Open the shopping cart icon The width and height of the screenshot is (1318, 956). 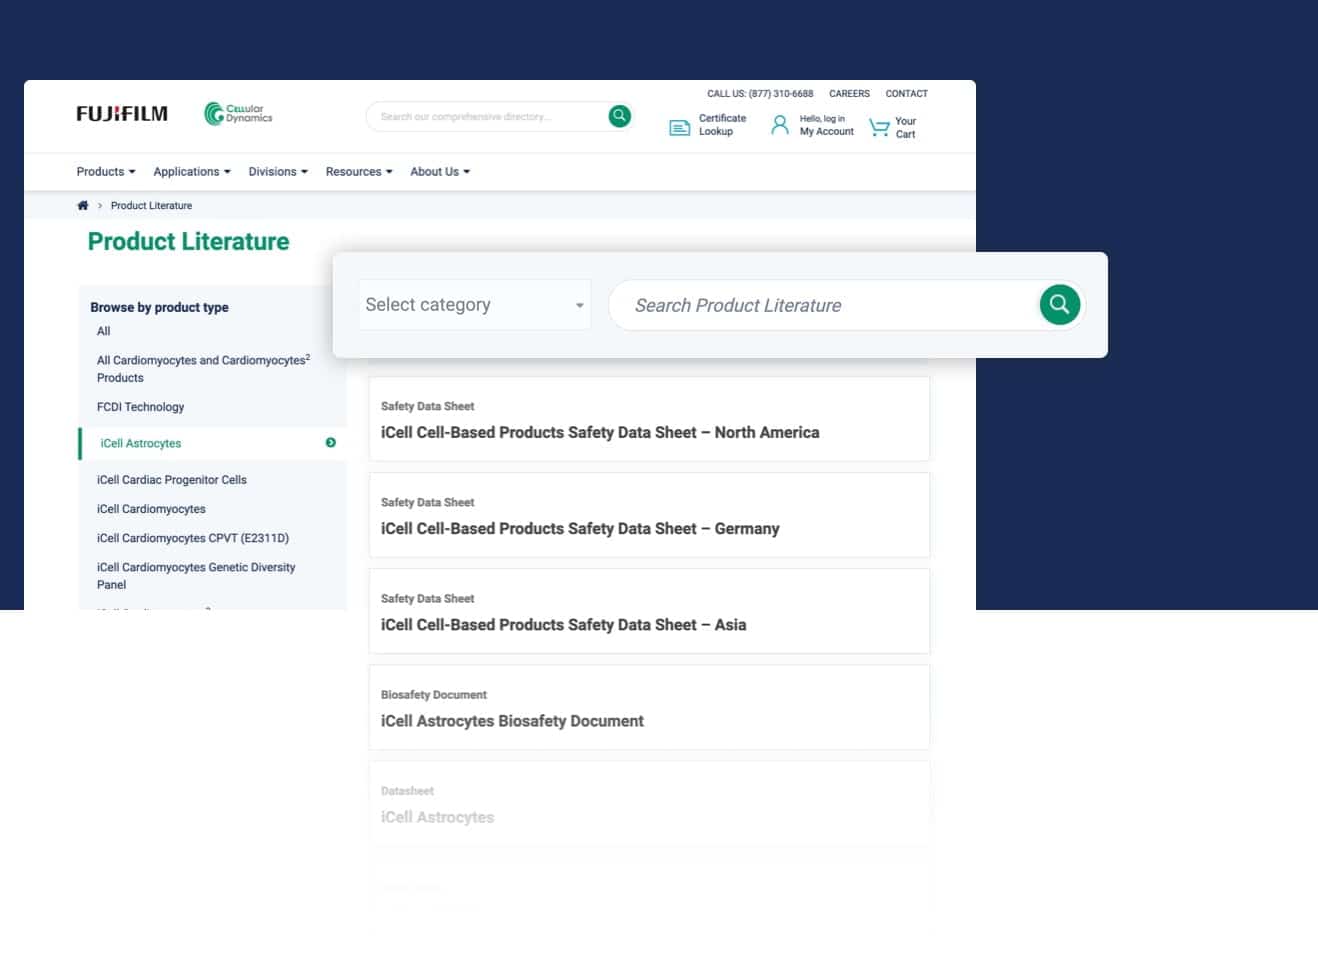(x=879, y=127)
